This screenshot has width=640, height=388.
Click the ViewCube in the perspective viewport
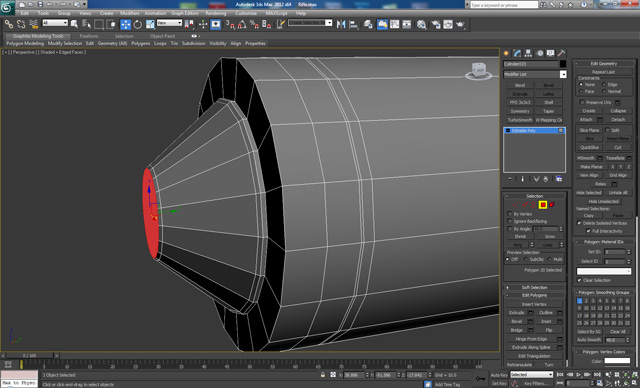click(x=478, y=70)
